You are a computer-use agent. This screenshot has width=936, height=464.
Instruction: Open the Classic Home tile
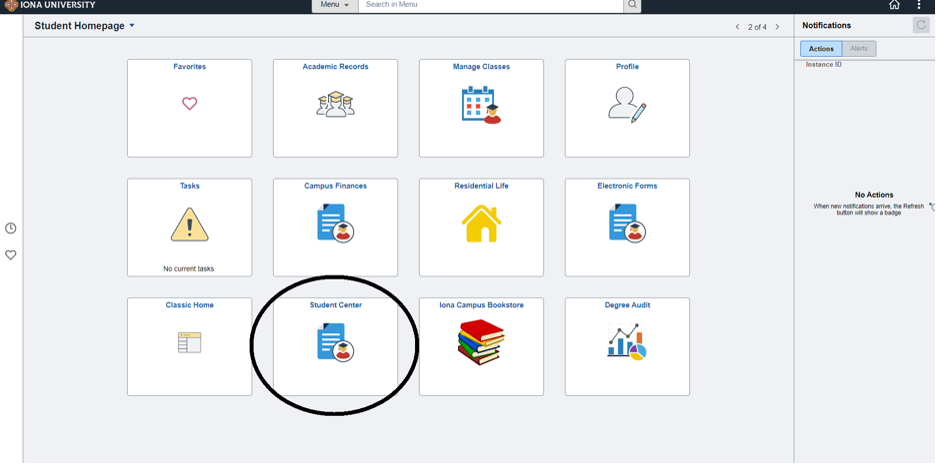pyautogui.click(x=189, y=345)
